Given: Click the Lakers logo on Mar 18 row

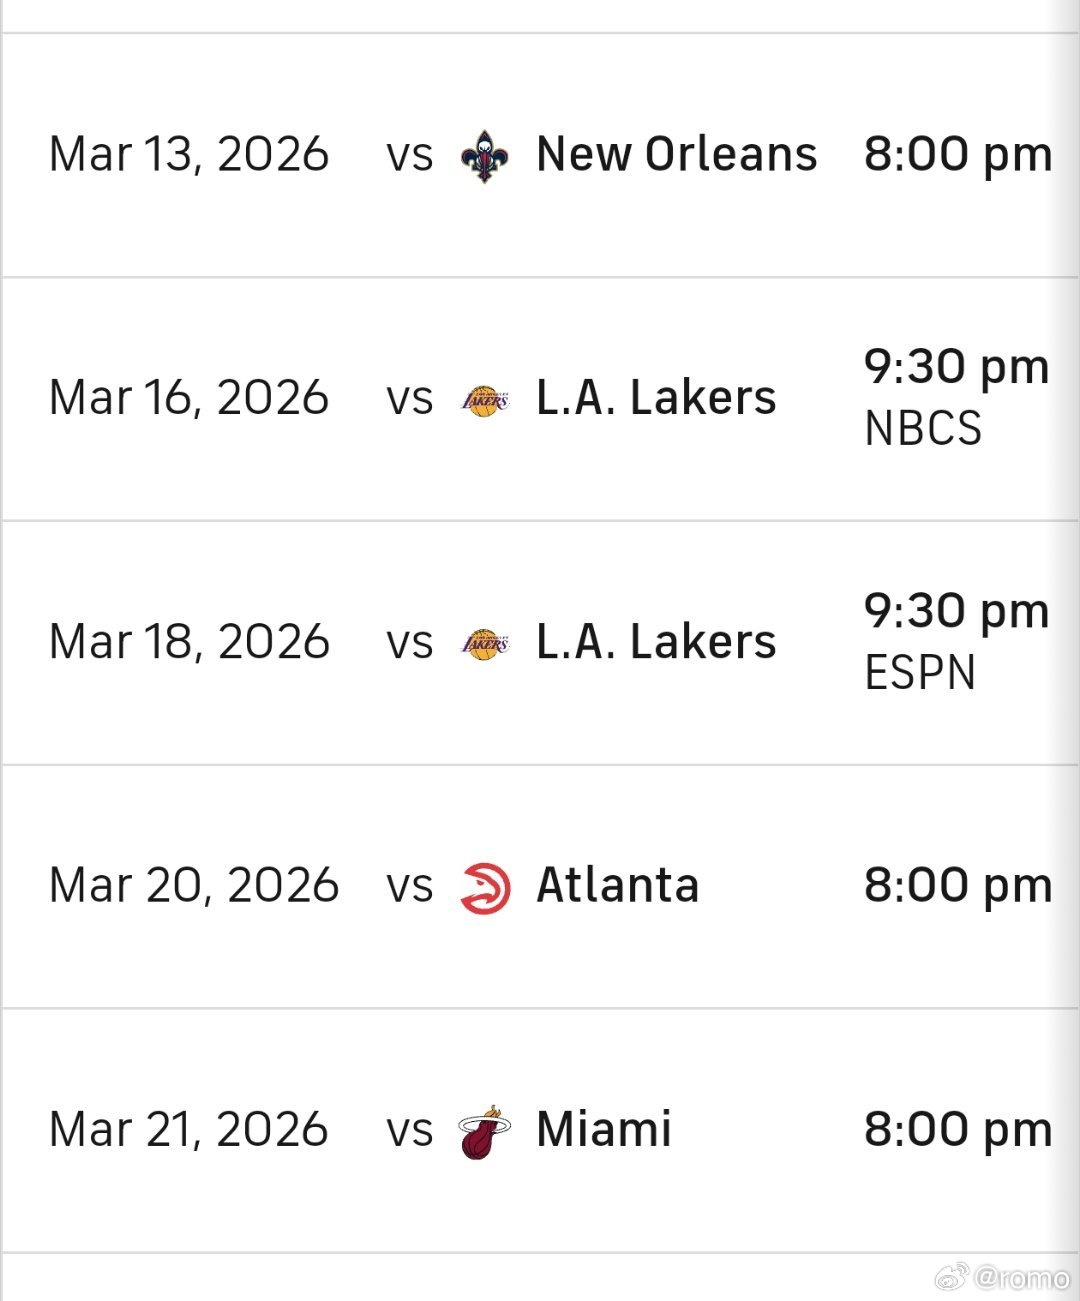Looking at the screenshot, I should click(x=485, y=644).
